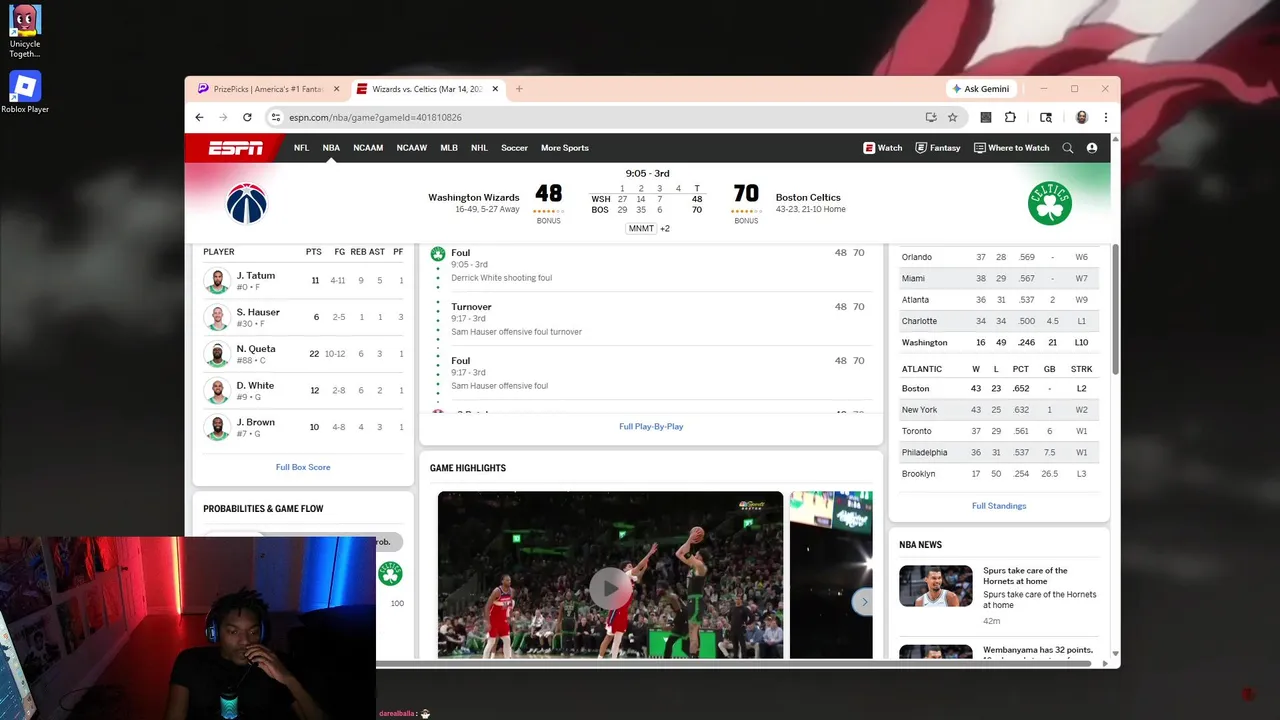Open the side search icon in Chrome toolbar
Image resolution: width=1280 pixels, height=720 pixels.
click(x=1046, y=117)
